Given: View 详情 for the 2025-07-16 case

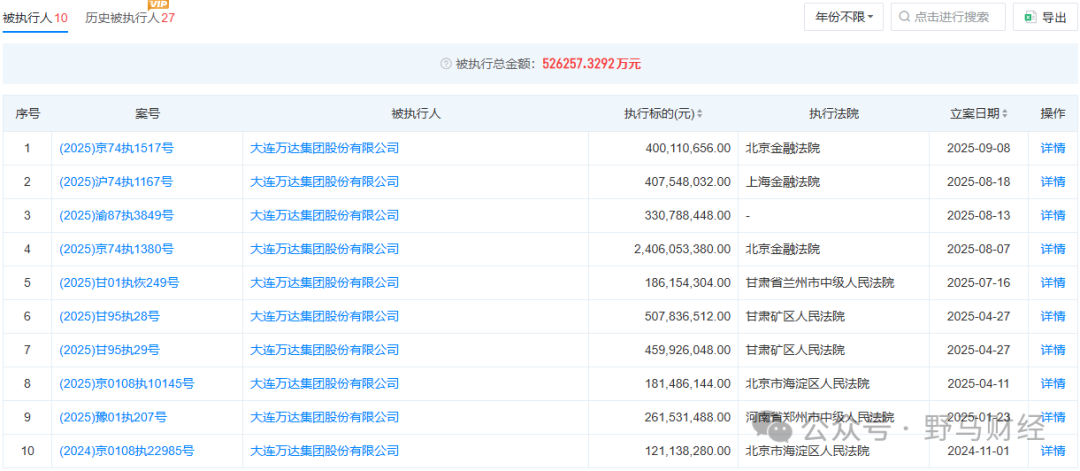Looking at the screenshot, I should (x=1053, y=283).
